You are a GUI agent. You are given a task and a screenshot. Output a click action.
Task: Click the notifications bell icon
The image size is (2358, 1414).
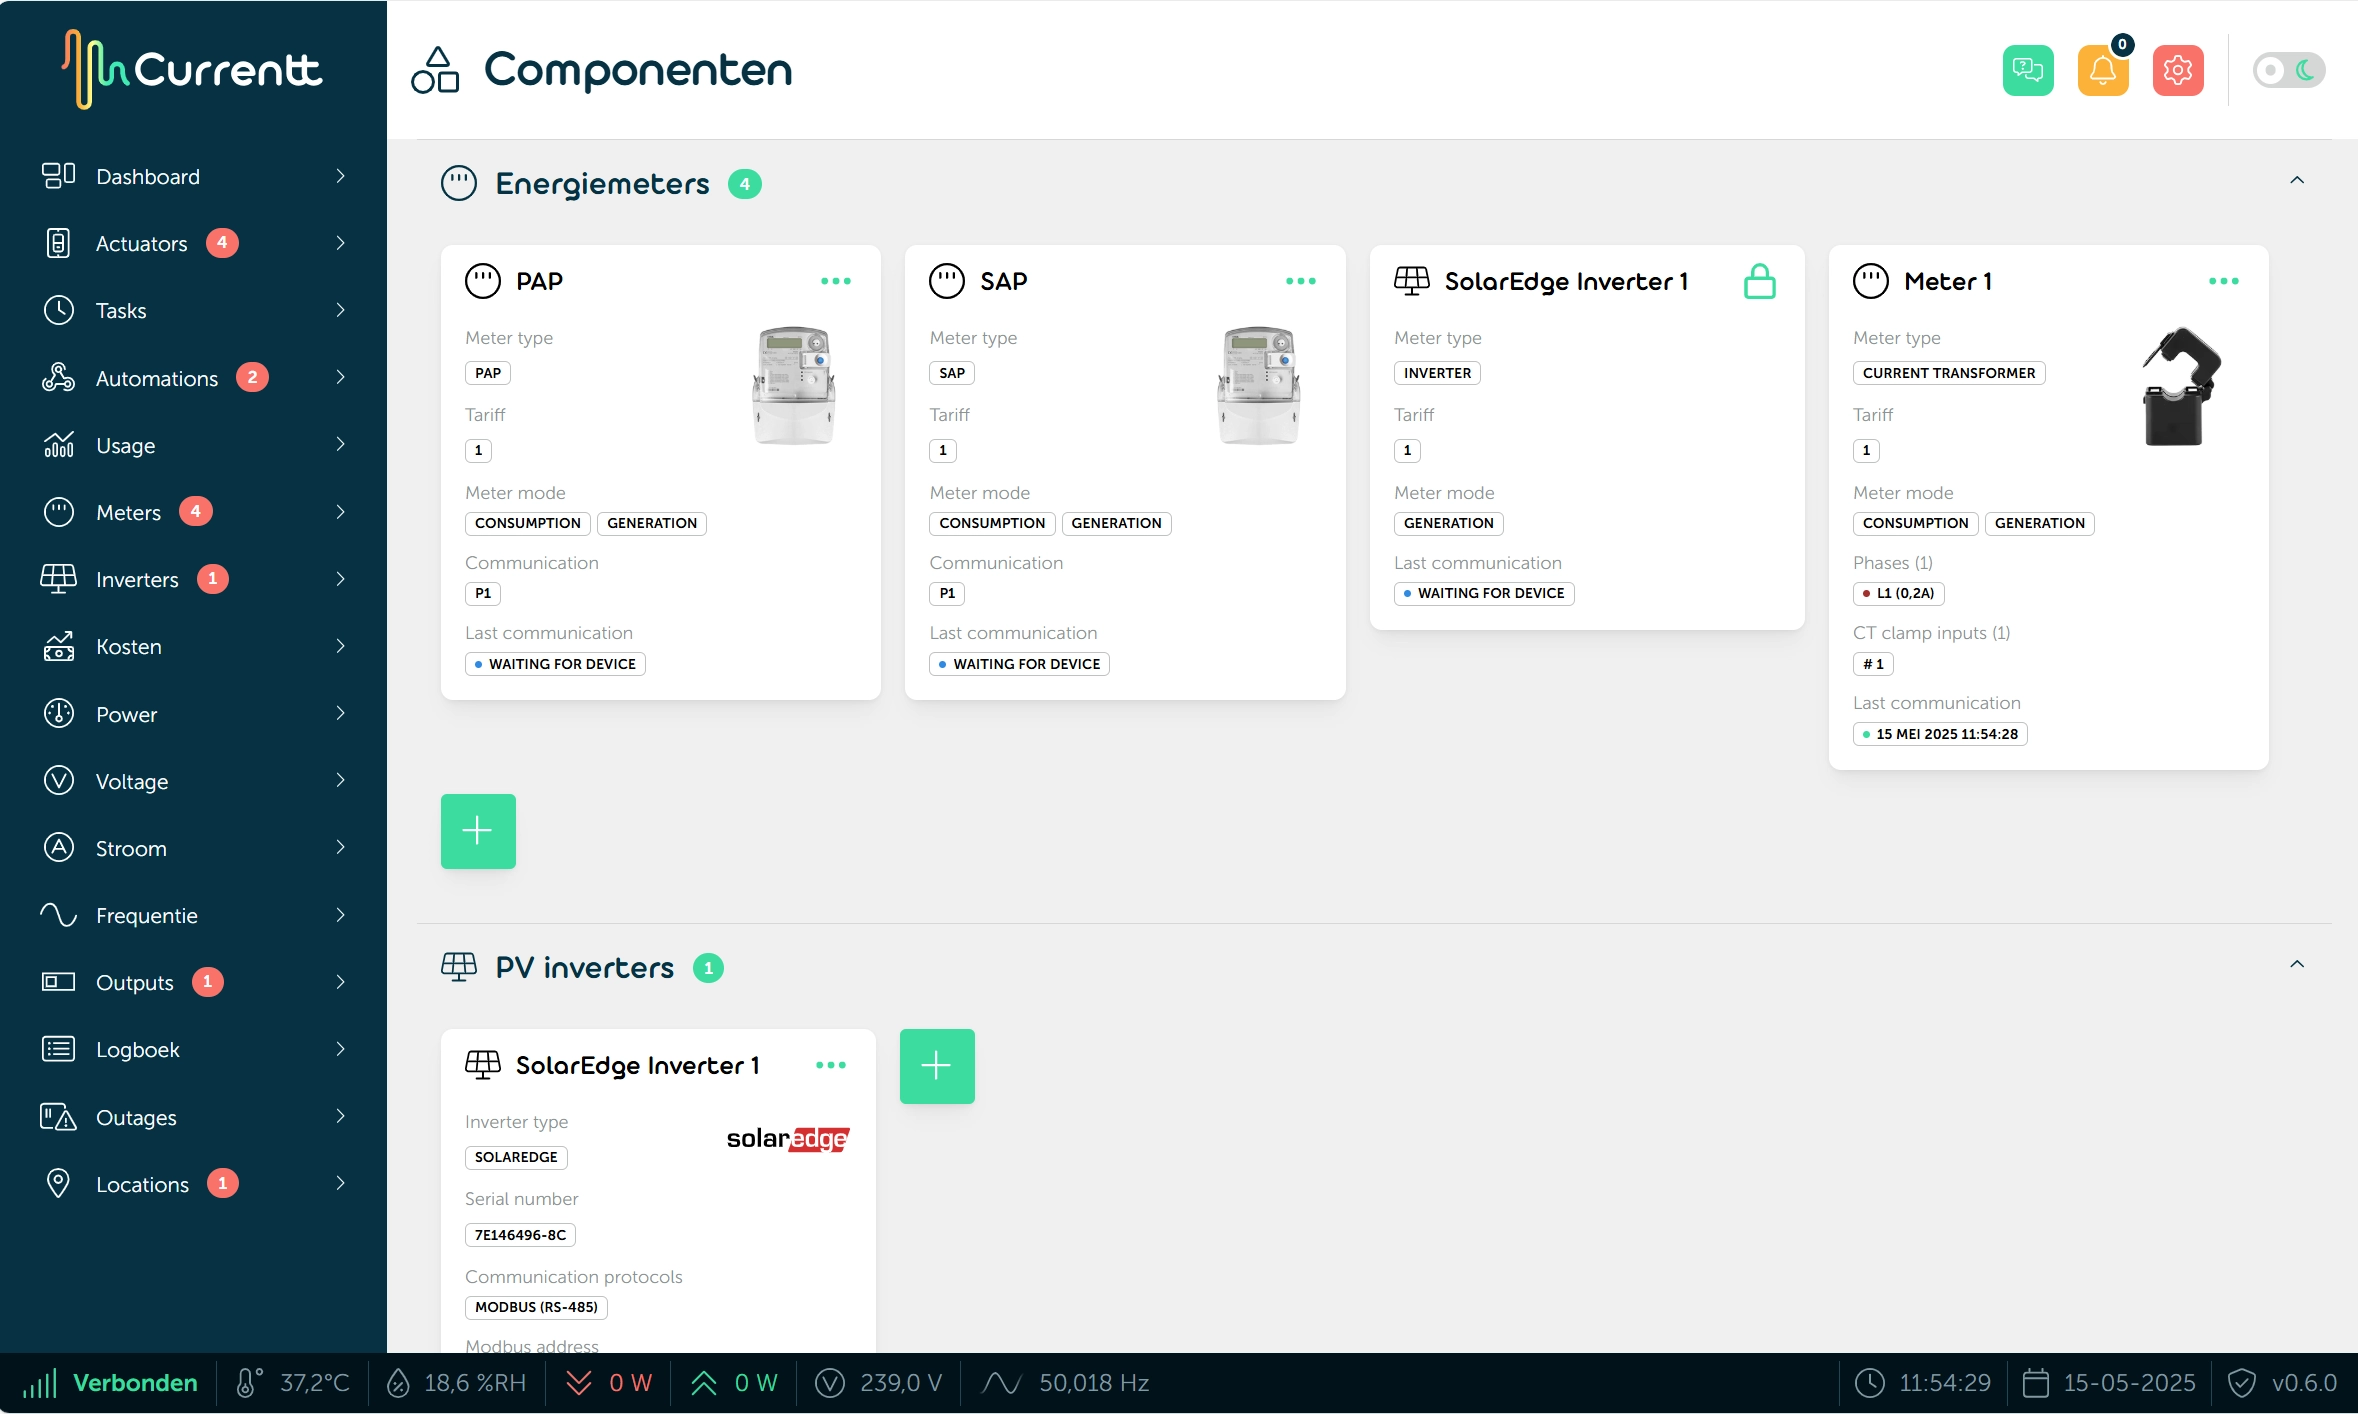[x=2103, y=69]
